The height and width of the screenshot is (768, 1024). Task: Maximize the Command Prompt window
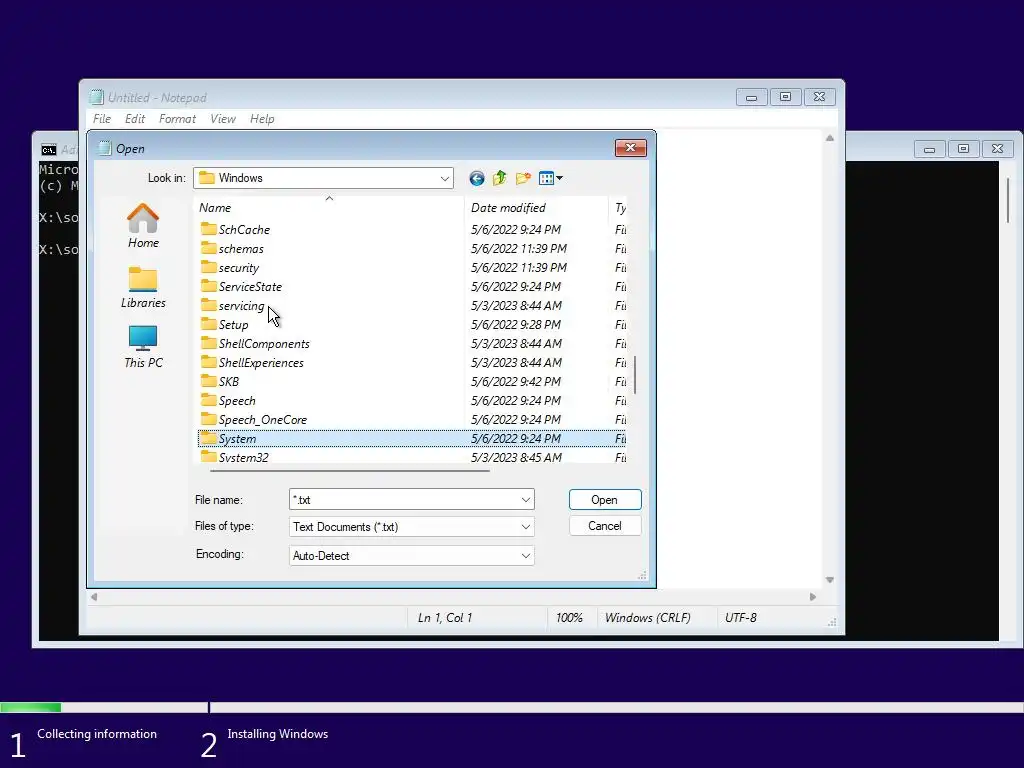click(963, 149)
